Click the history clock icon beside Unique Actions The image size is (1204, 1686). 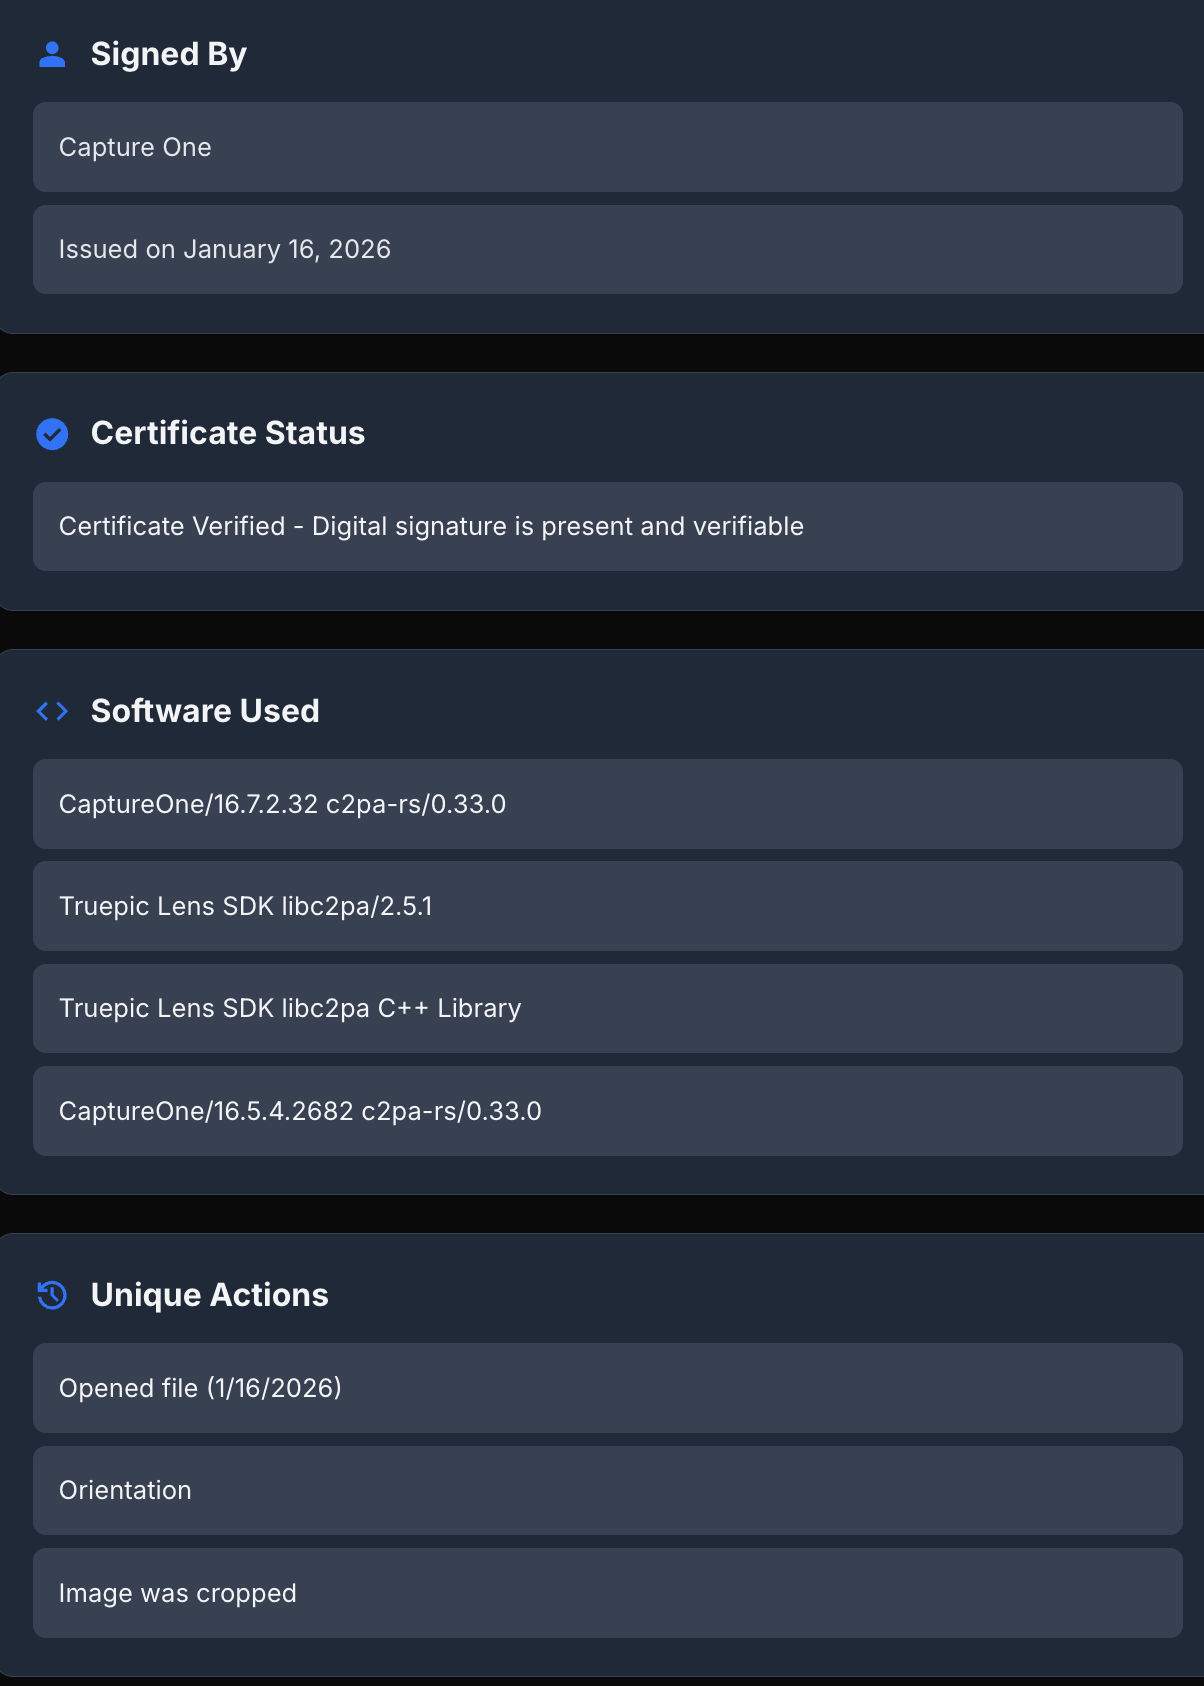pos(52,1295)
